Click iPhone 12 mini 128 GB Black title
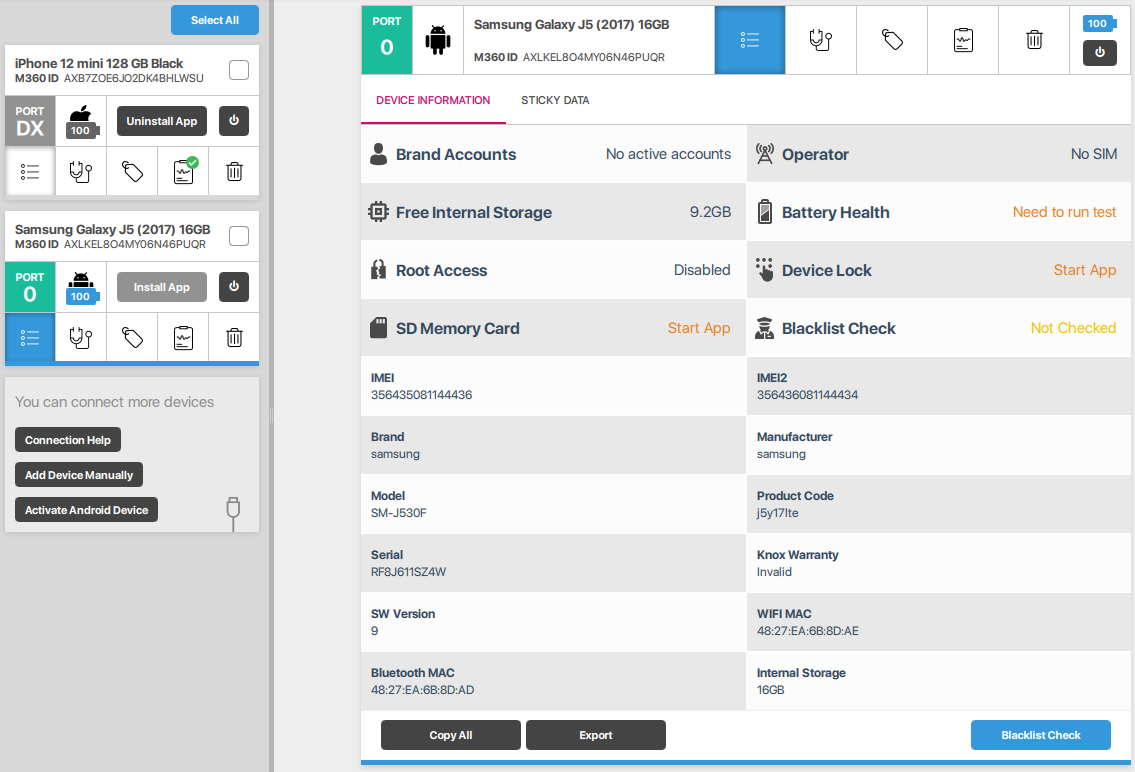1135x772 pixels. point(99,63)
